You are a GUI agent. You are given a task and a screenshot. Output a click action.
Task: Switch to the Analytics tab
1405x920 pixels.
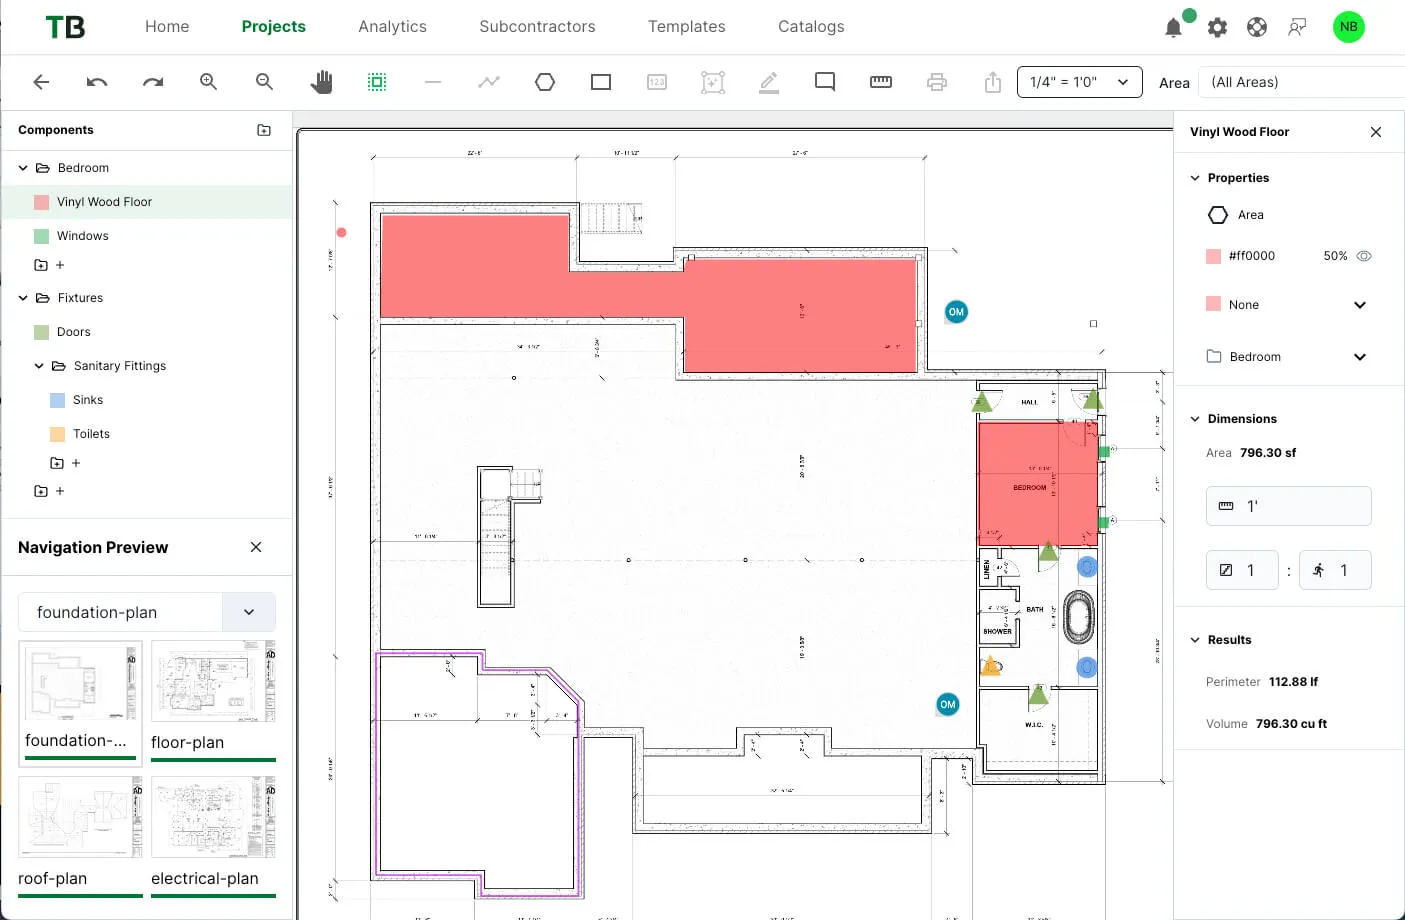pyautogui.click(x=392, y=27)
